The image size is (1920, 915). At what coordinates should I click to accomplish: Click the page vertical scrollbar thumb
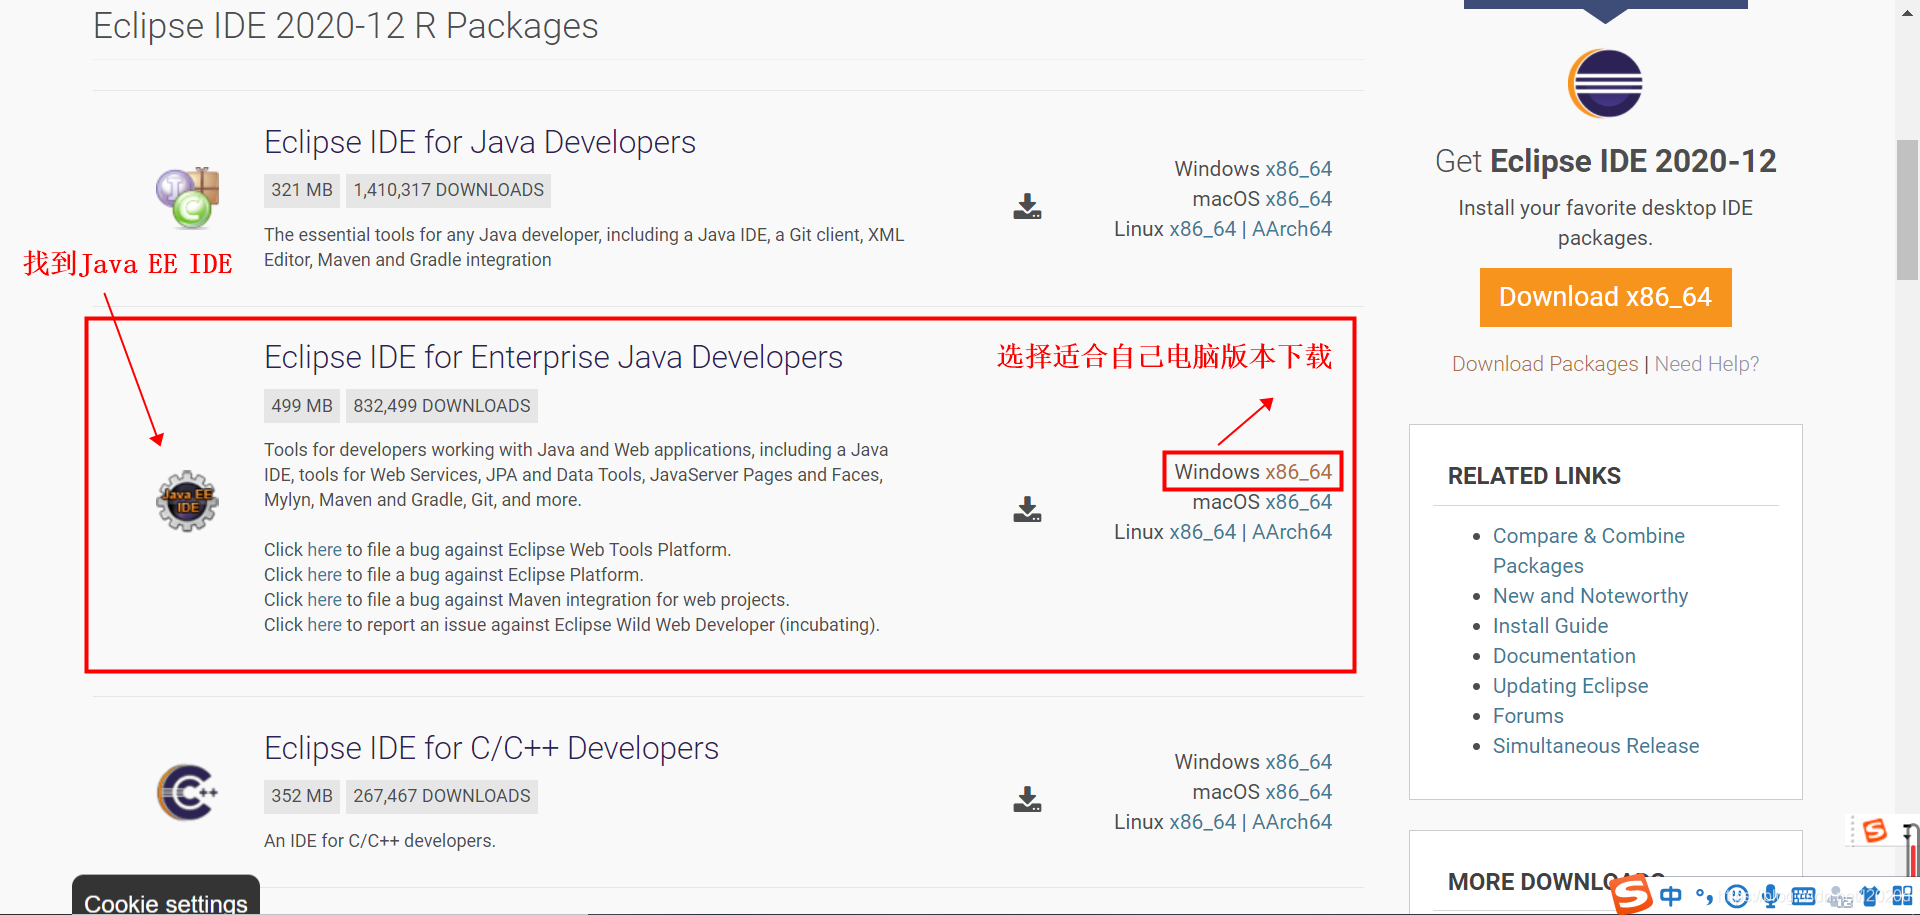(x=1907, y=210)
